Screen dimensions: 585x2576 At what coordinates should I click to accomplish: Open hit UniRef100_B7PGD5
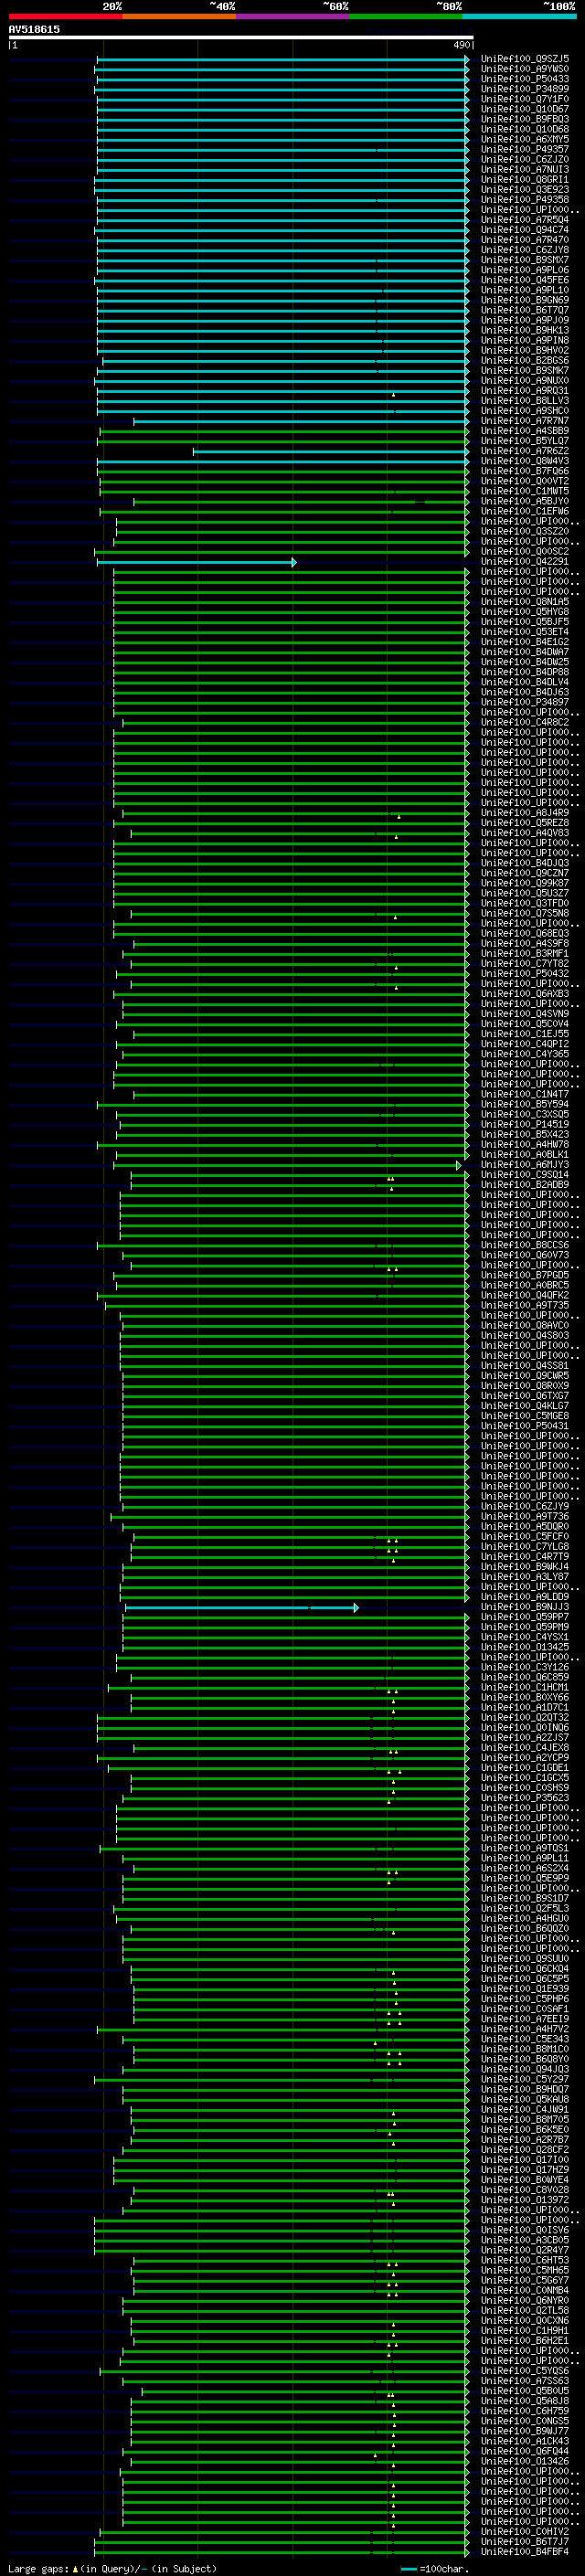click(x=525, y=1276)
